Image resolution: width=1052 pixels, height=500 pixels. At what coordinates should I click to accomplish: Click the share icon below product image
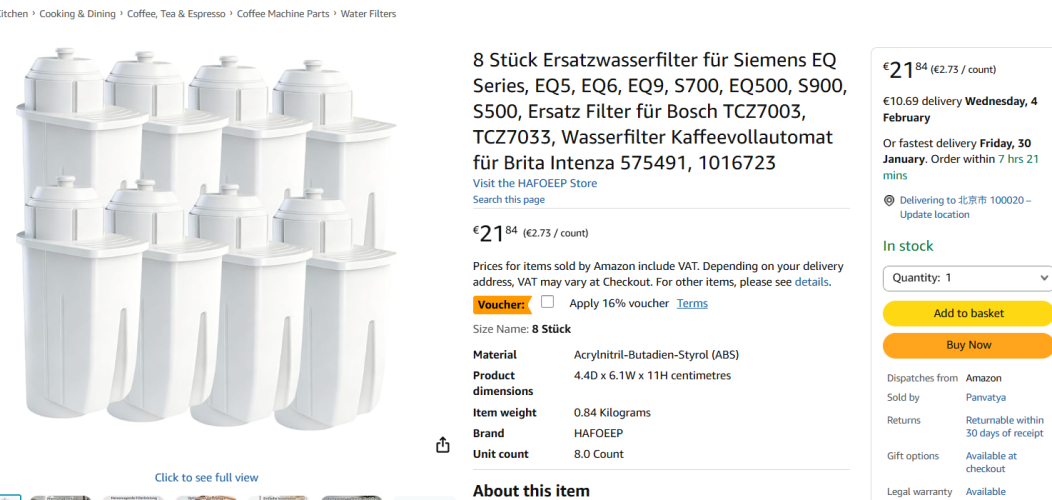(x=443, y=445)
